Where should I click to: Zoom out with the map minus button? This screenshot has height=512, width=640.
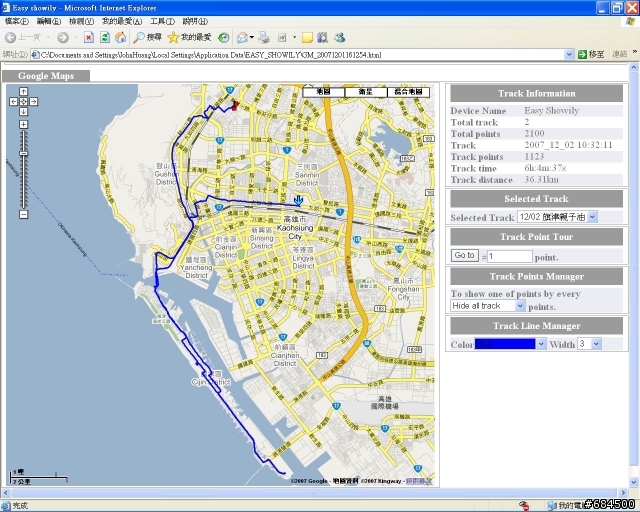[x=24, y=214]
